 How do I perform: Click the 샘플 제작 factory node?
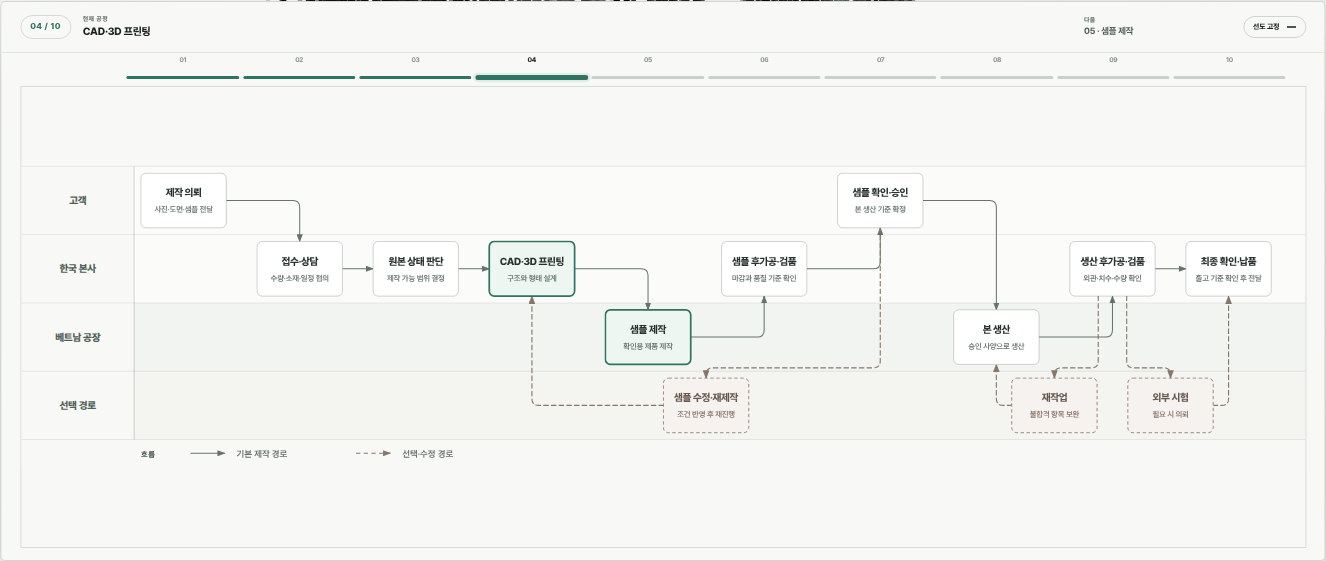(x=648, y=337)
